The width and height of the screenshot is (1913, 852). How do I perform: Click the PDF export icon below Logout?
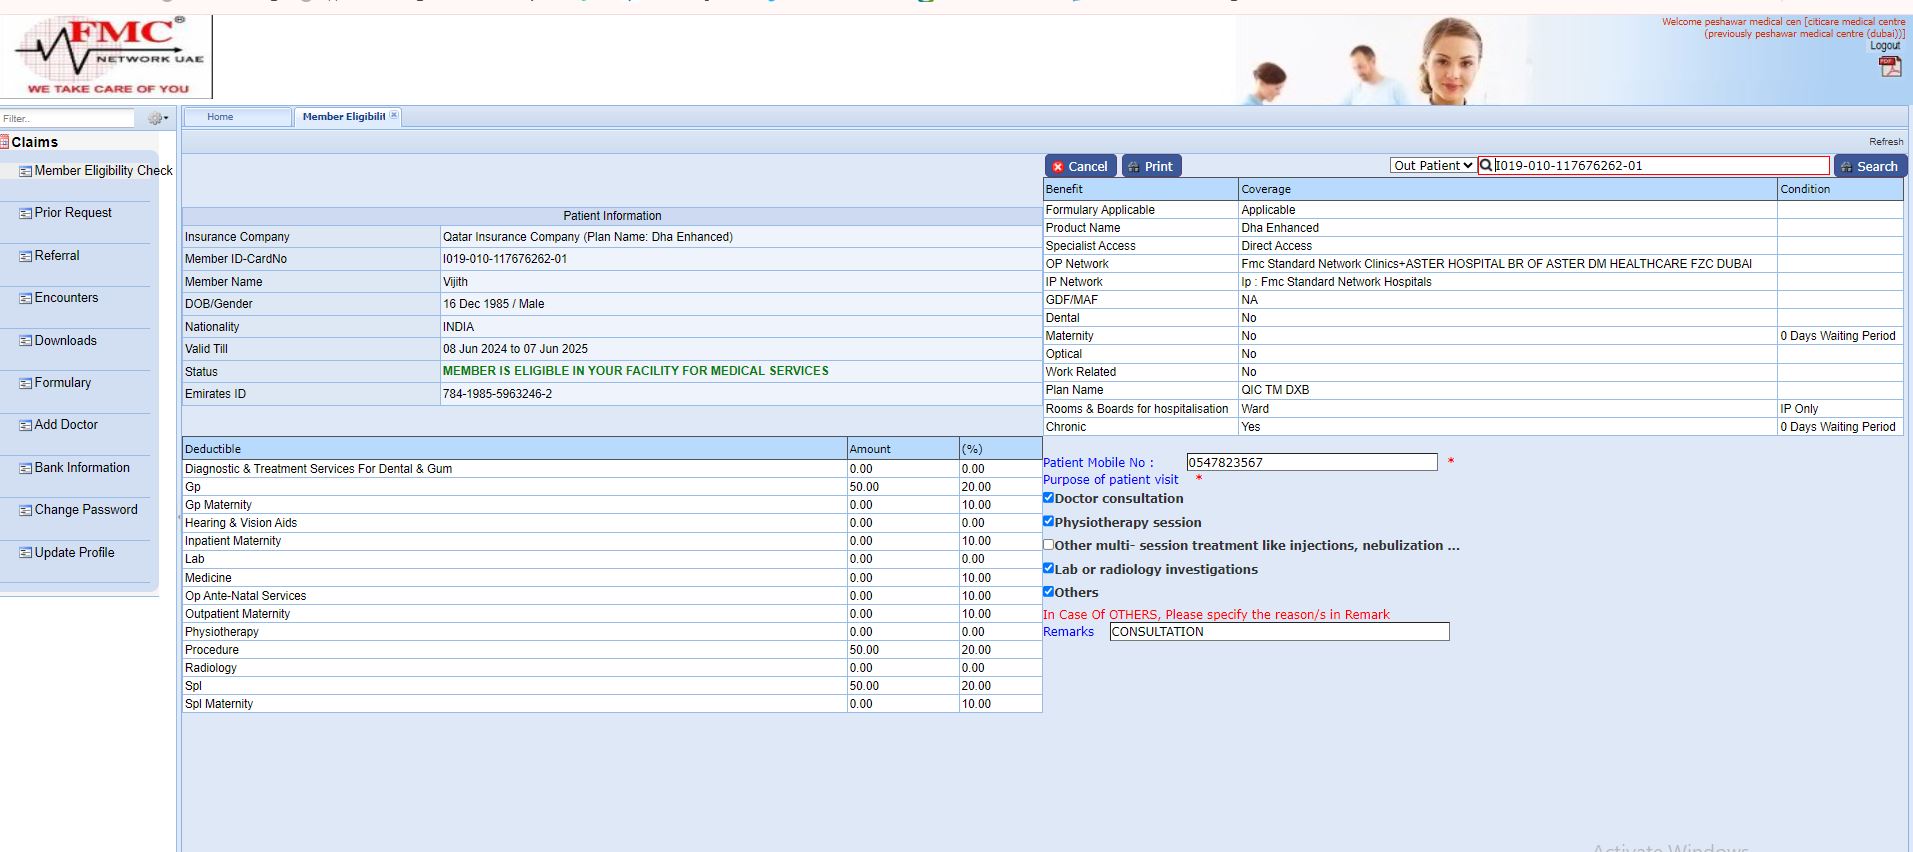1889,66
